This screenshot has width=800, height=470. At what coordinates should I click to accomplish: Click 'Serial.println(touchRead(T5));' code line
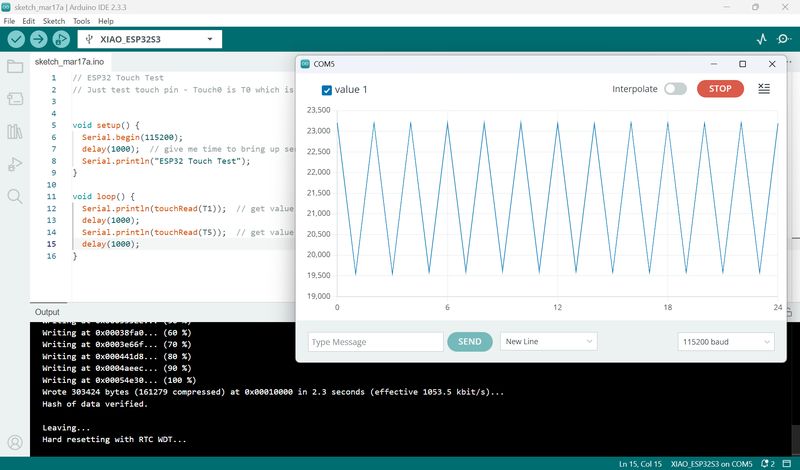coord(154,232)
